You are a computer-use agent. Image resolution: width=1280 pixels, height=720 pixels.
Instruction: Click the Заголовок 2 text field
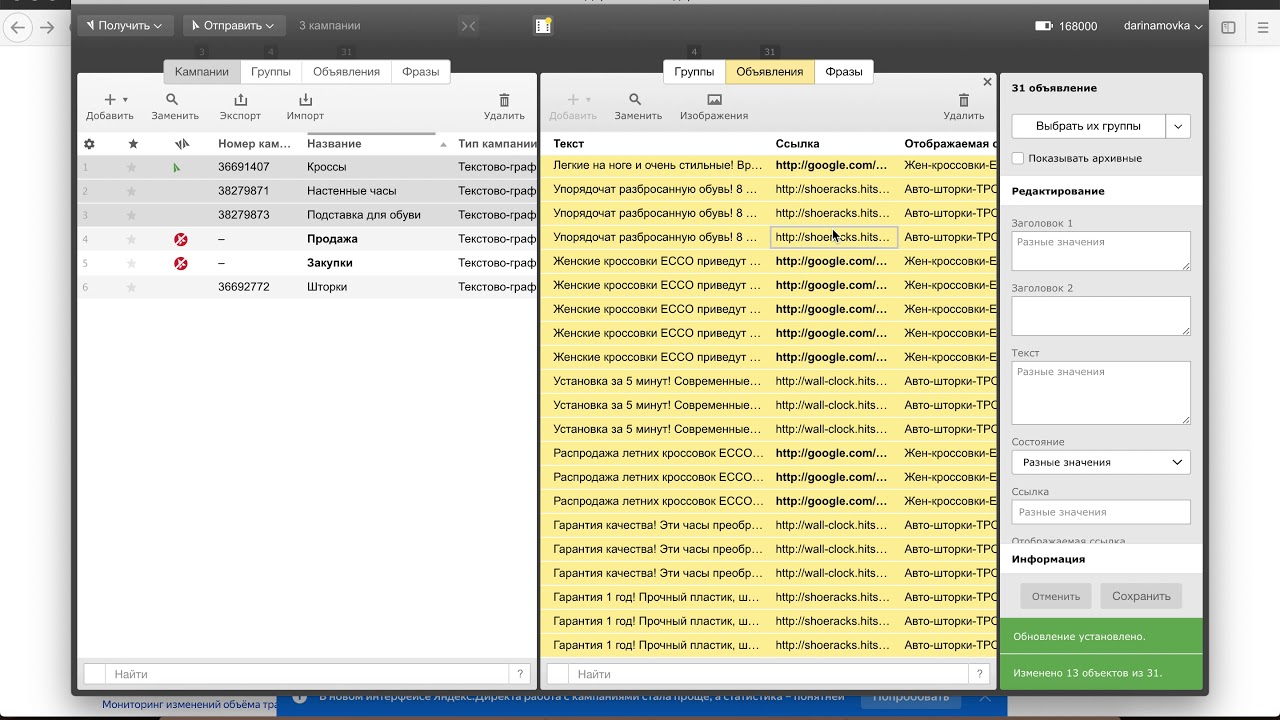coord(1101,316)
